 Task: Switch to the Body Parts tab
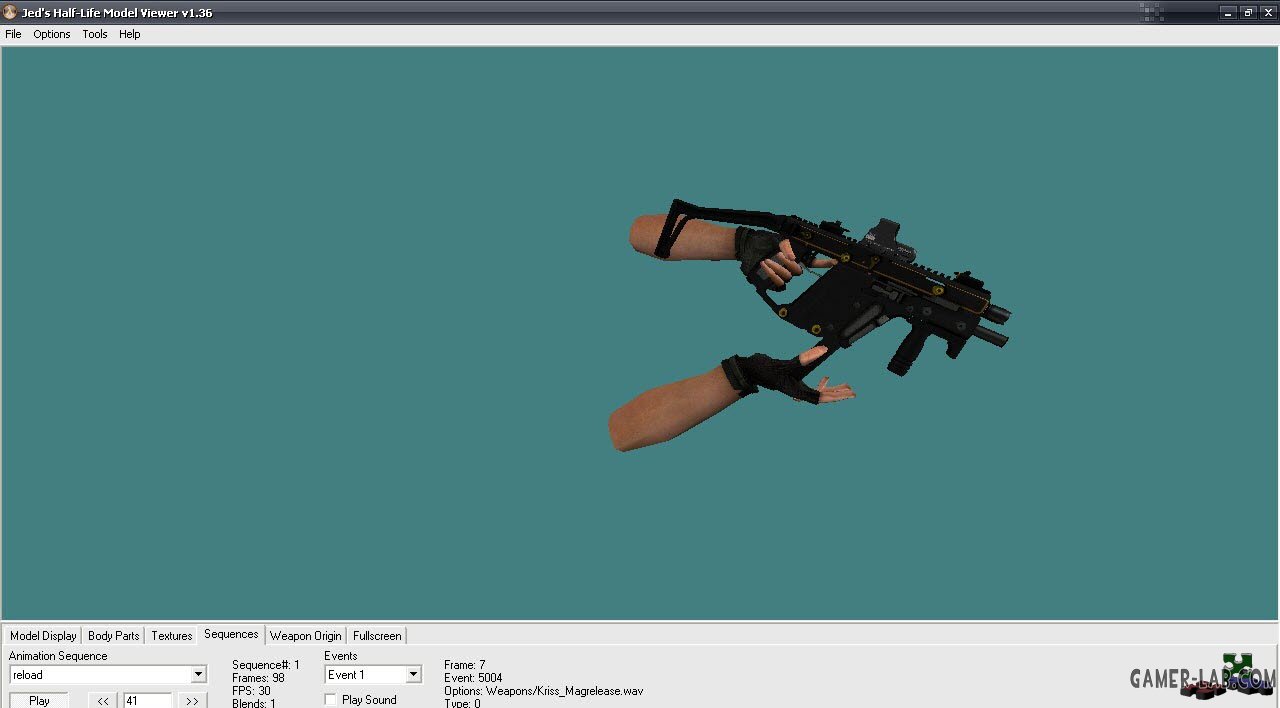click(114, 636)
